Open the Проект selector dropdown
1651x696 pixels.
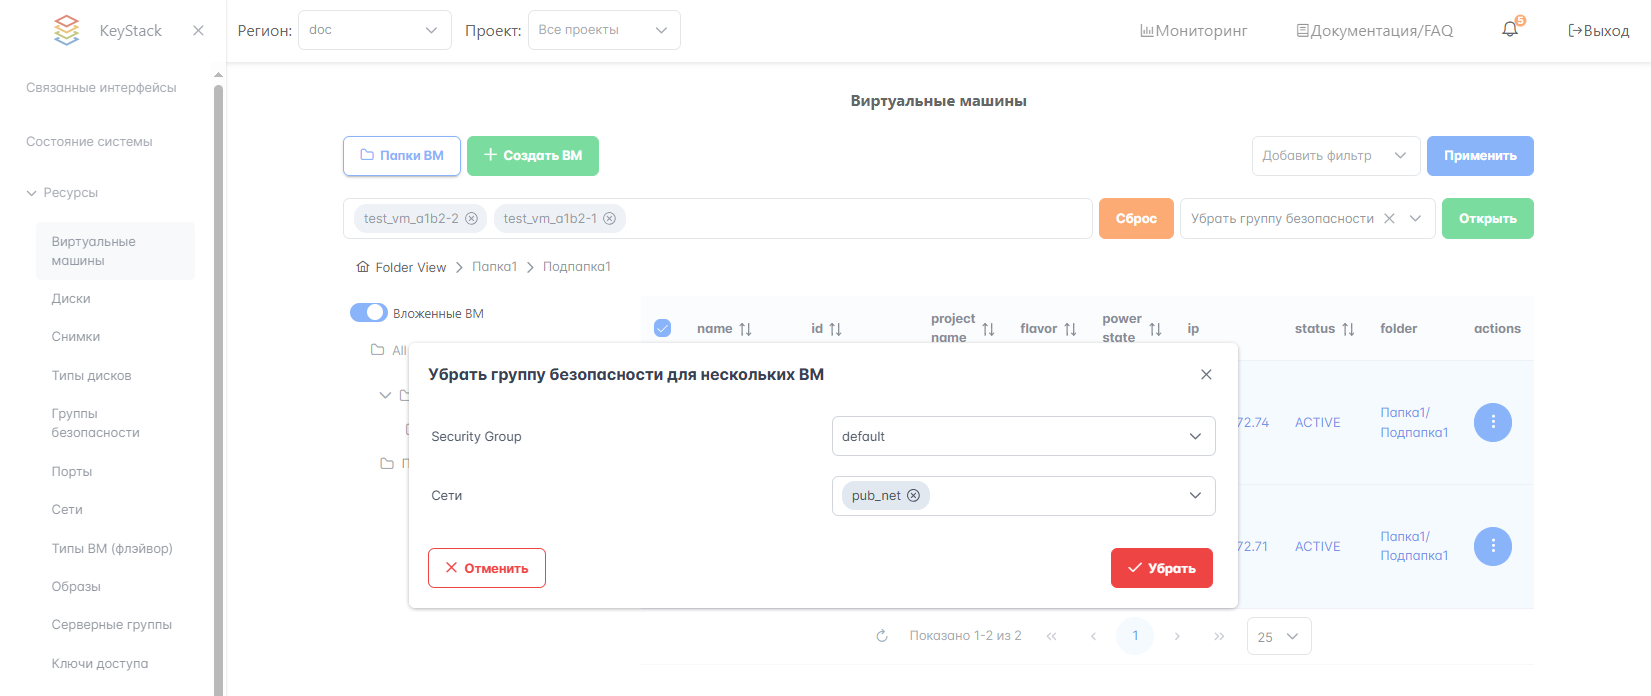point(603,30)
